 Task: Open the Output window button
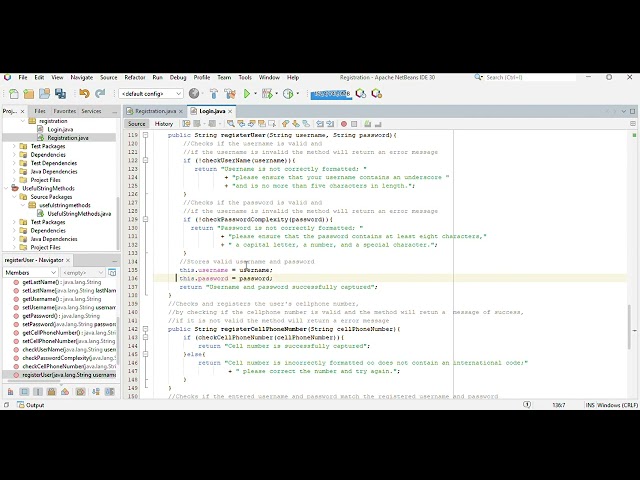[x=30, y=405]
